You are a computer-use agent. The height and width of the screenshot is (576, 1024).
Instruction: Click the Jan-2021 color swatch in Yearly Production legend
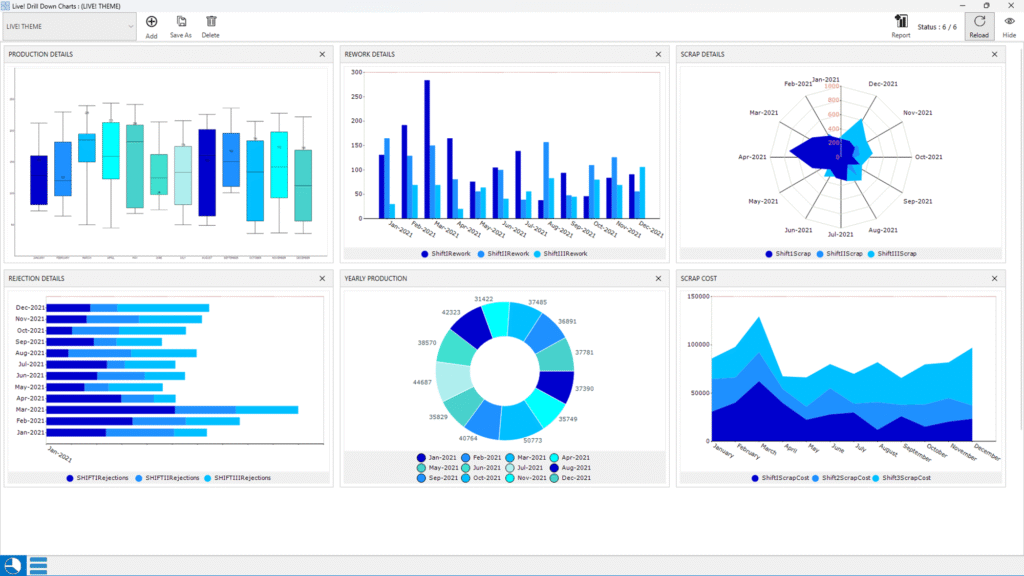click(422, 457)
